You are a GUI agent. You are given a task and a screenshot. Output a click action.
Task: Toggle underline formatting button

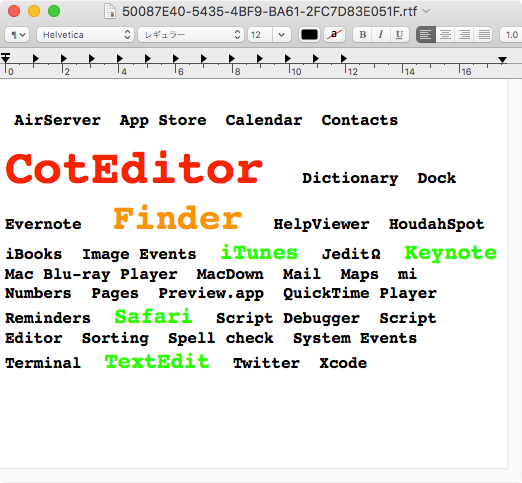[399, 35]
